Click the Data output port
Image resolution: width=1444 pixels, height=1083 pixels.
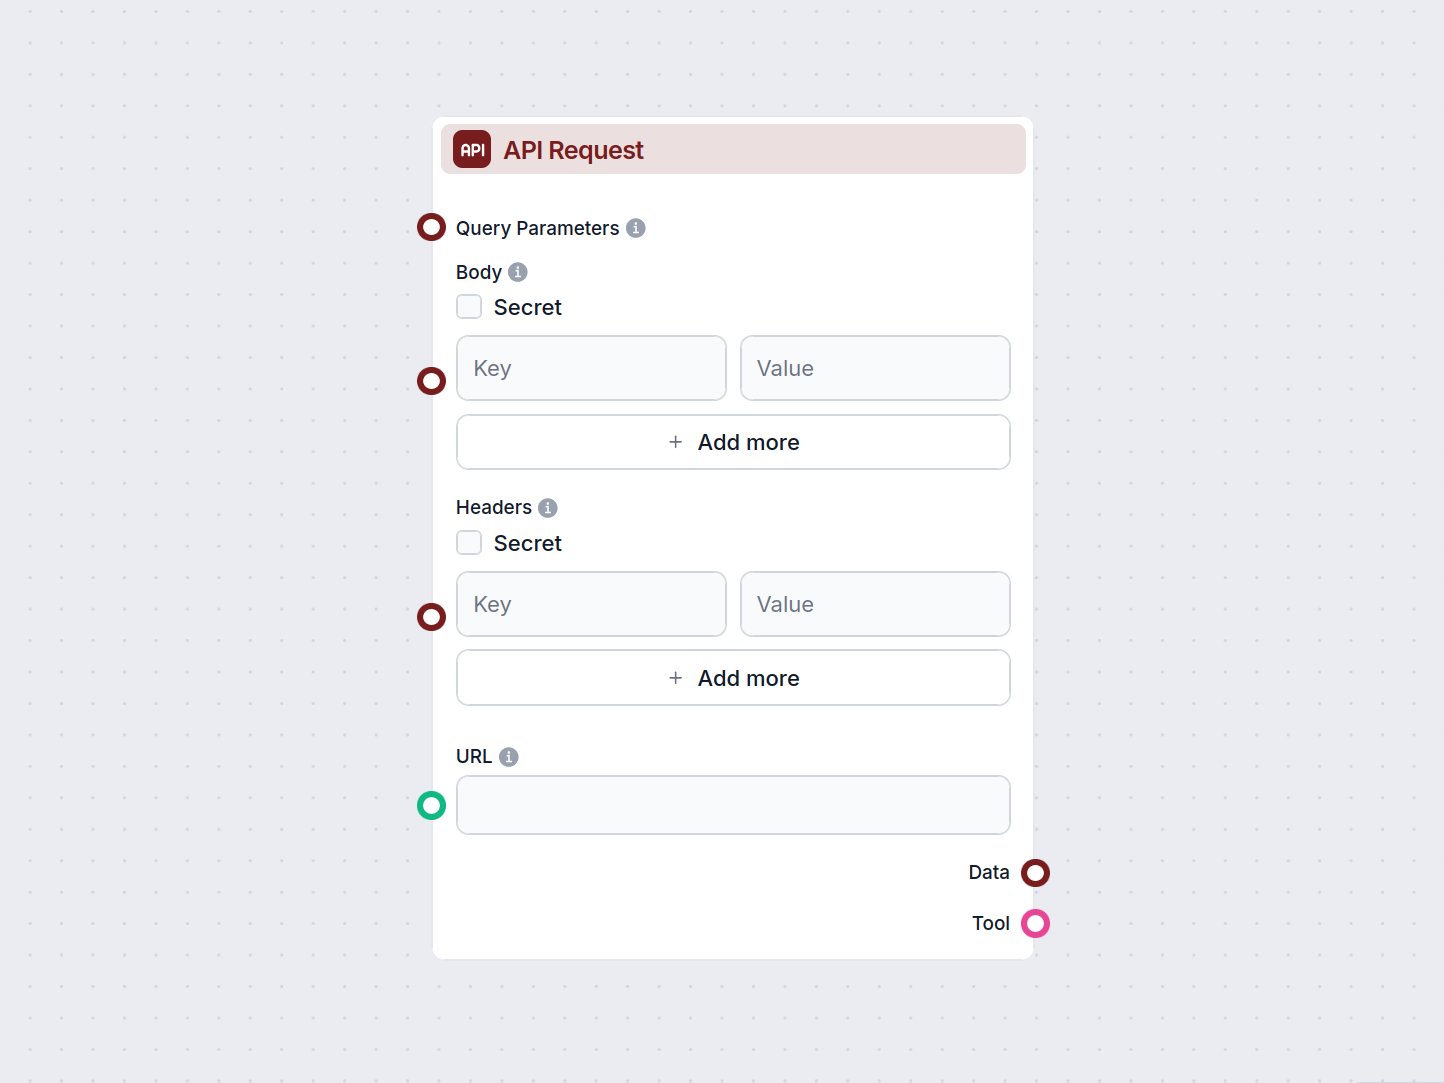[1036, 872]
